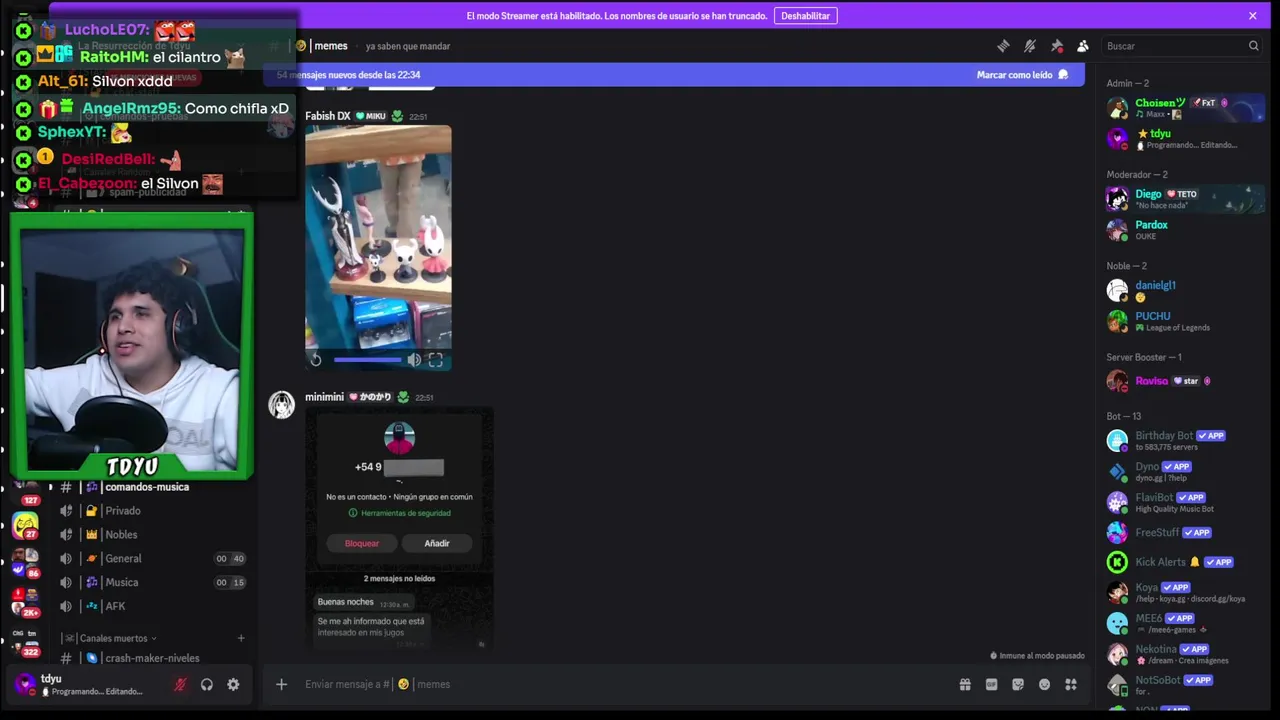Toggle deafen headphones icon
Image resolution: width=1280 pixels, height=720 pixels.
pos(207,685)
